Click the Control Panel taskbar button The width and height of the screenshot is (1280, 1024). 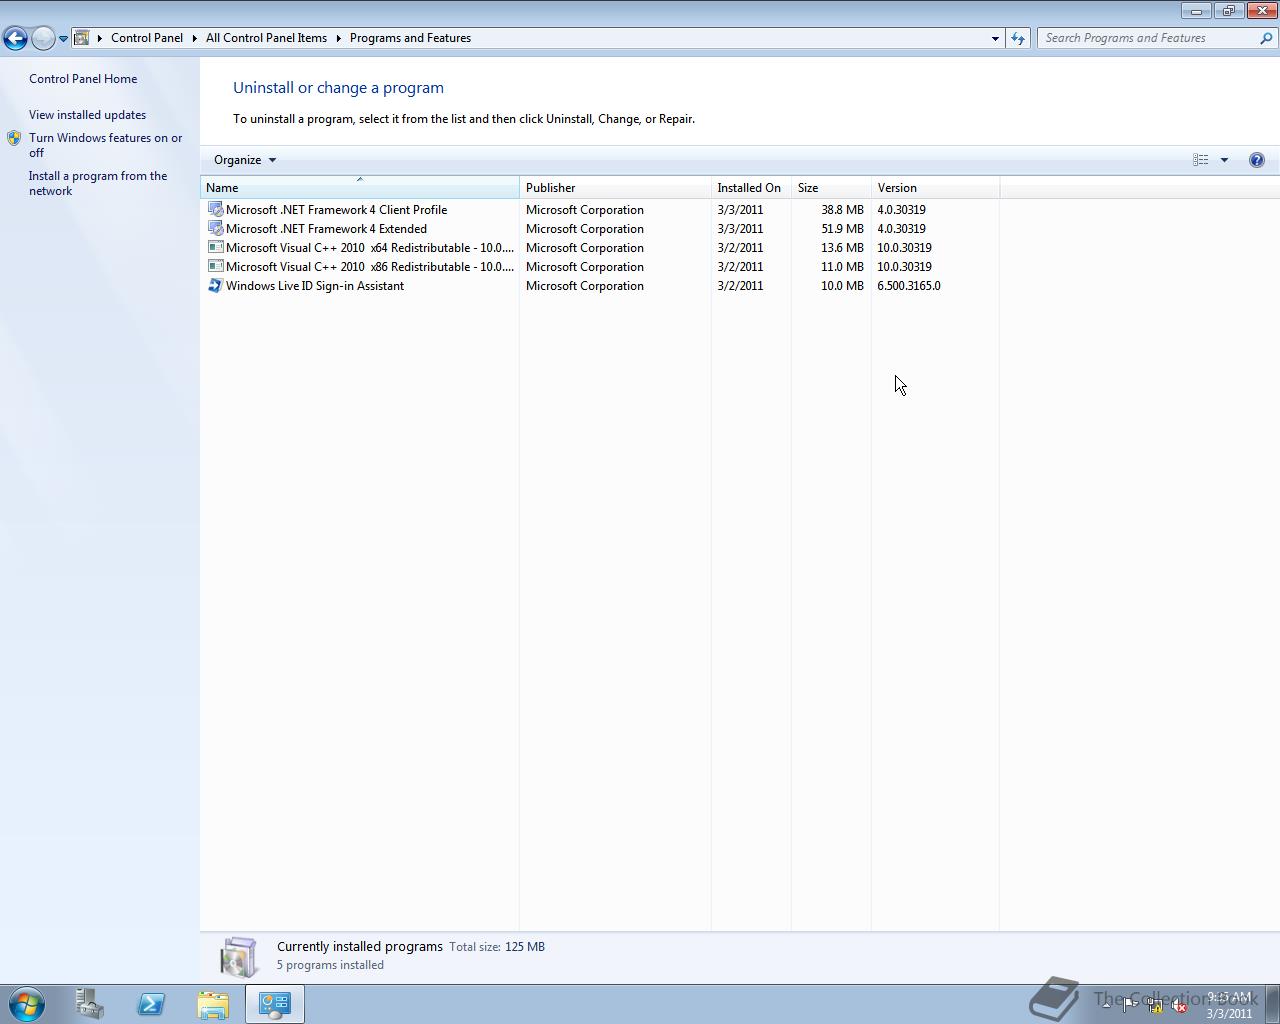pos(275,1004)
